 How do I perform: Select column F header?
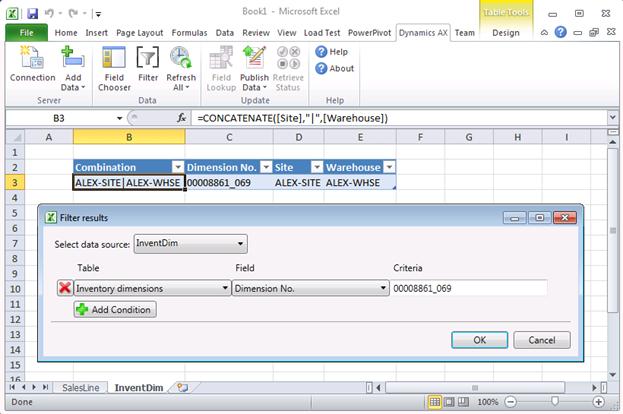[x=420, y=137]
